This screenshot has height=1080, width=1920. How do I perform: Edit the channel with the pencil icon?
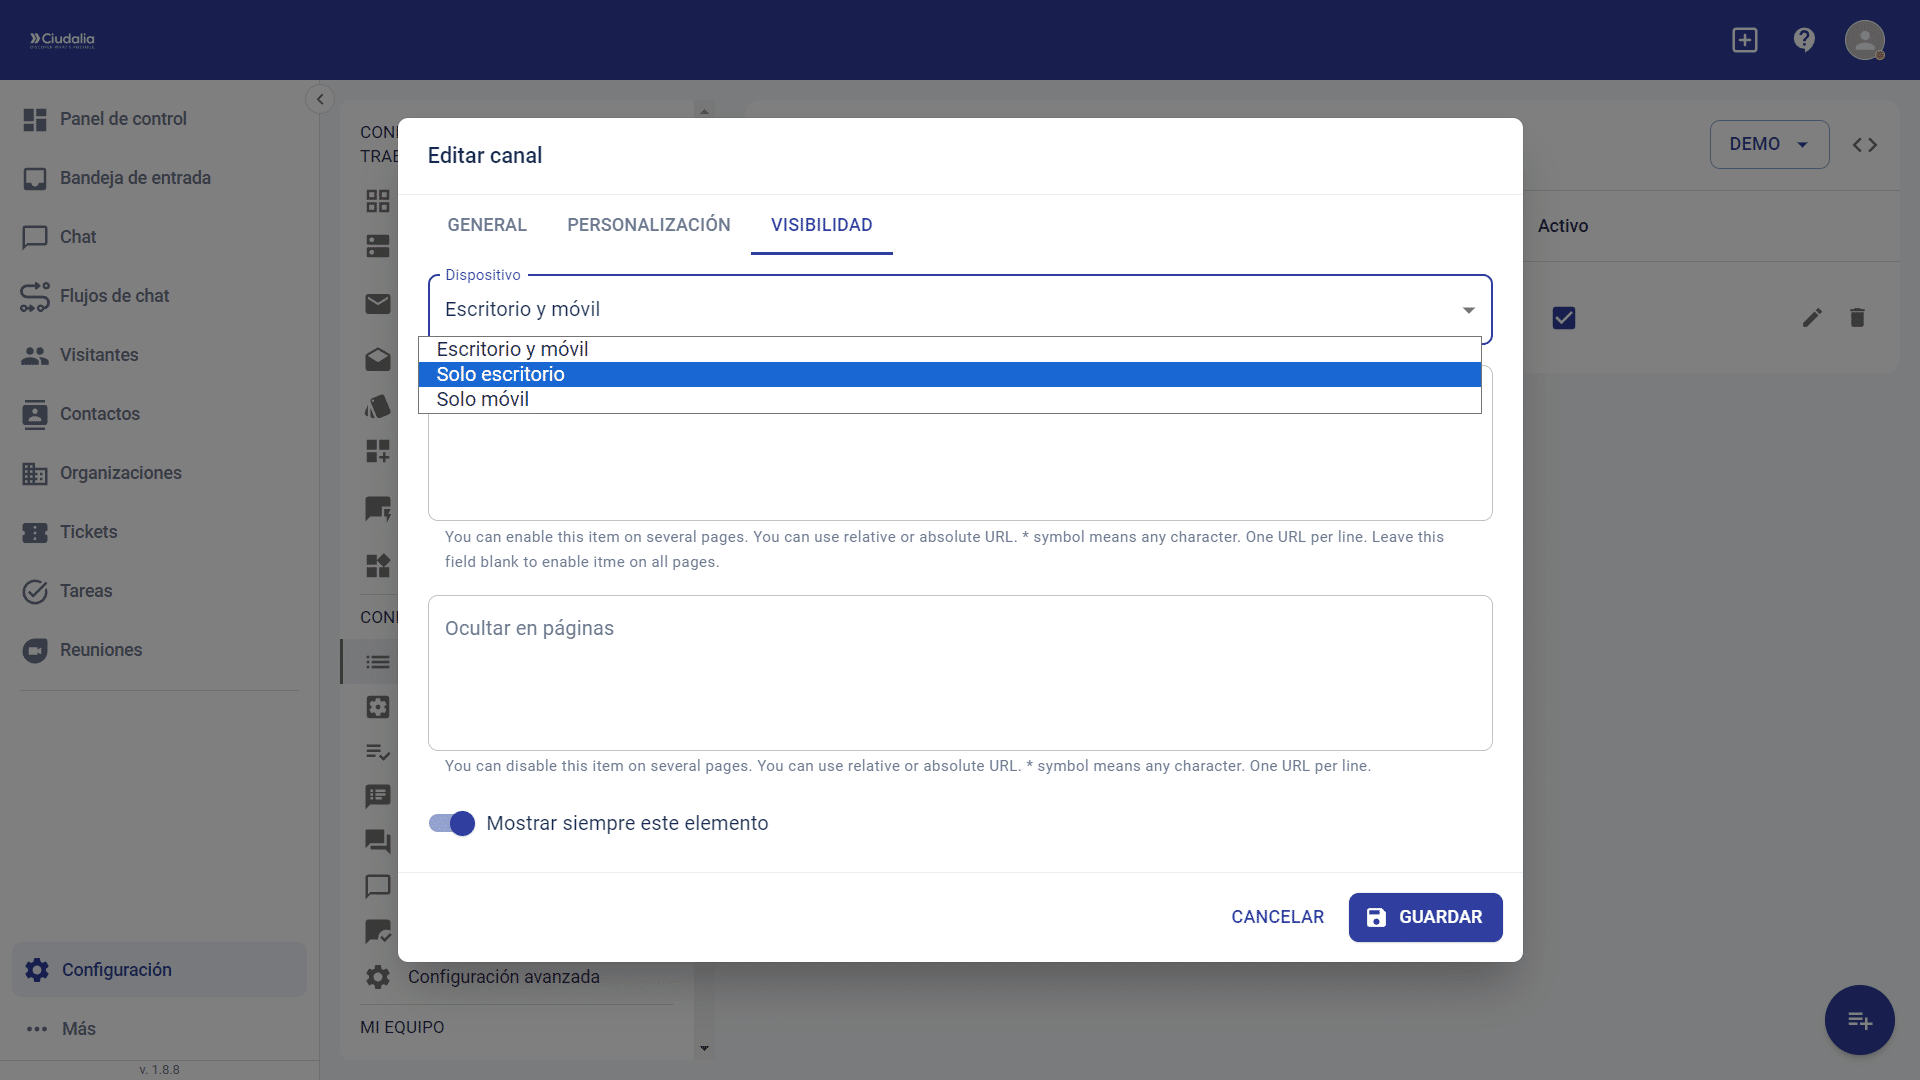(1813, 317)
